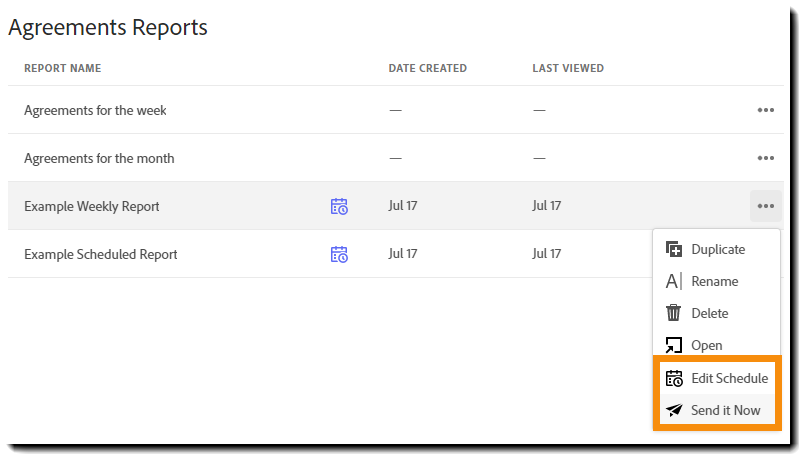This screenshot has height=454, width=799.
Task: Open the Example Scheduled Report row
Action: [x=100, y=254]
